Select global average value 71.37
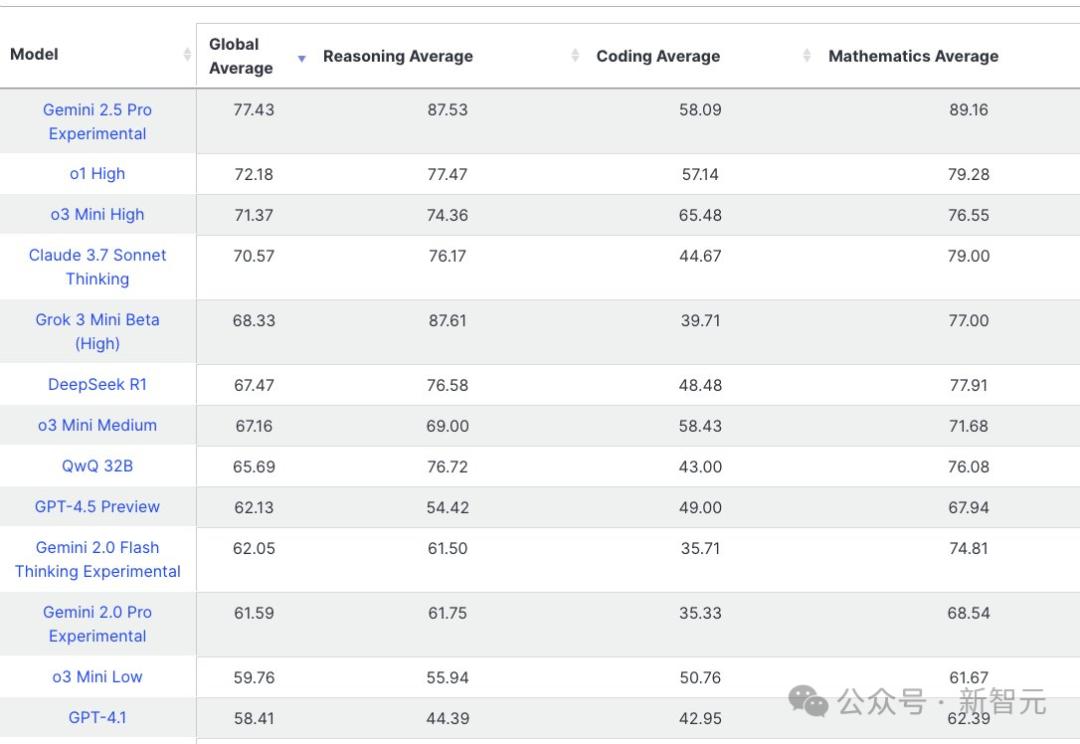1080x744 pixels. (253, 215)
